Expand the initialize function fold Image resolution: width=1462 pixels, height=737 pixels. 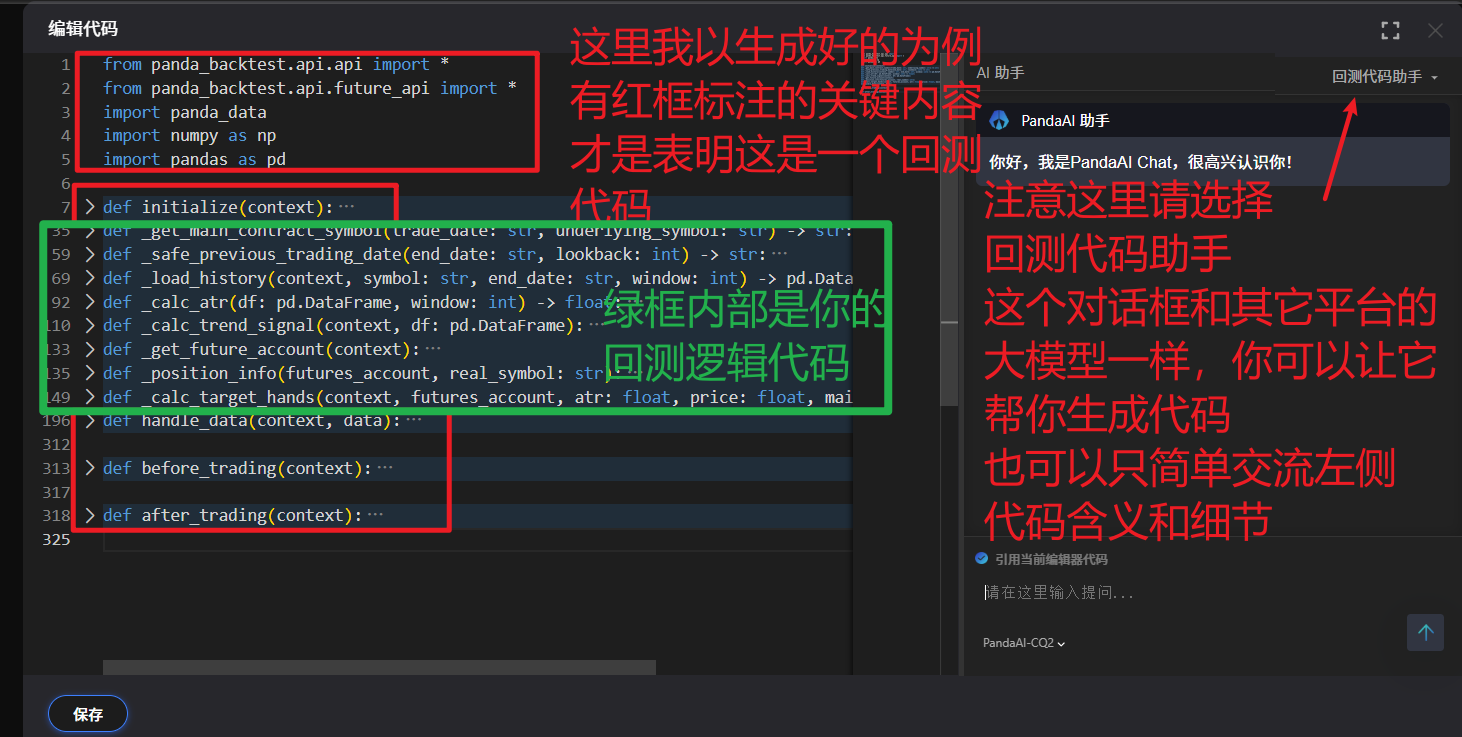point(89,207)
